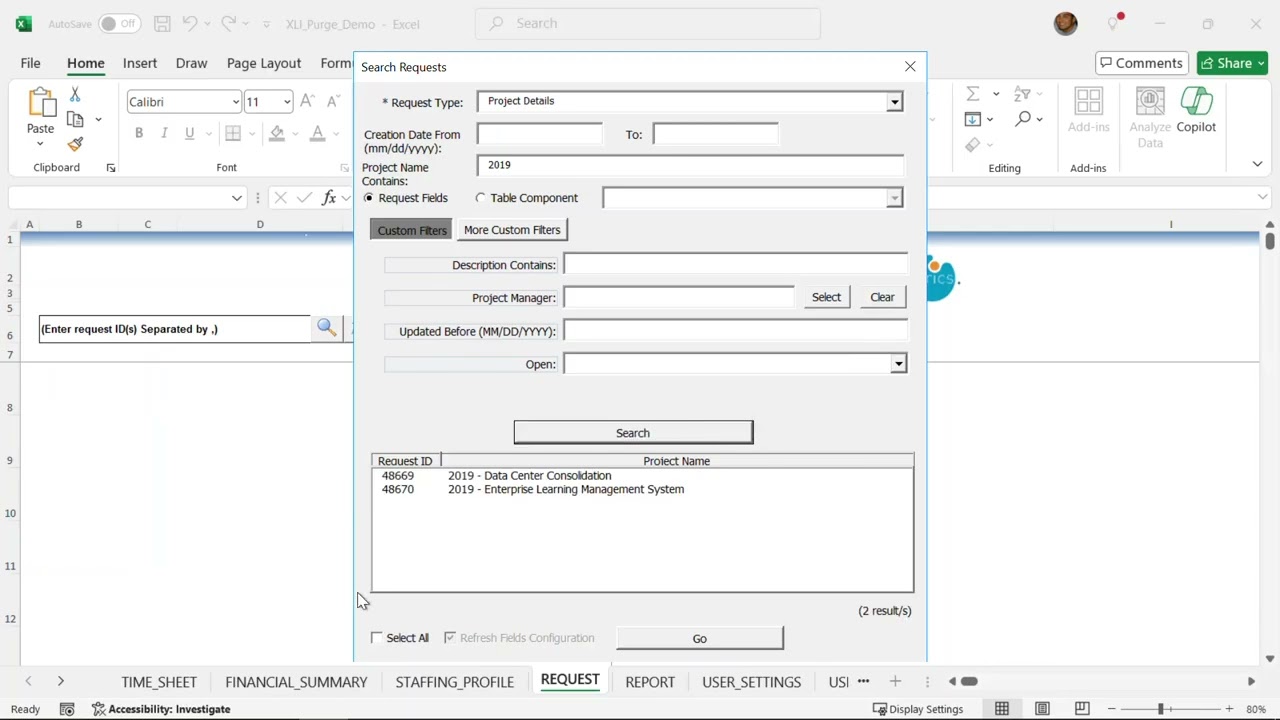The width and height of the screenshot is (1280, 720).
Task: Open the font name Calibri dropdown
Action: click(x=236, y=102)
